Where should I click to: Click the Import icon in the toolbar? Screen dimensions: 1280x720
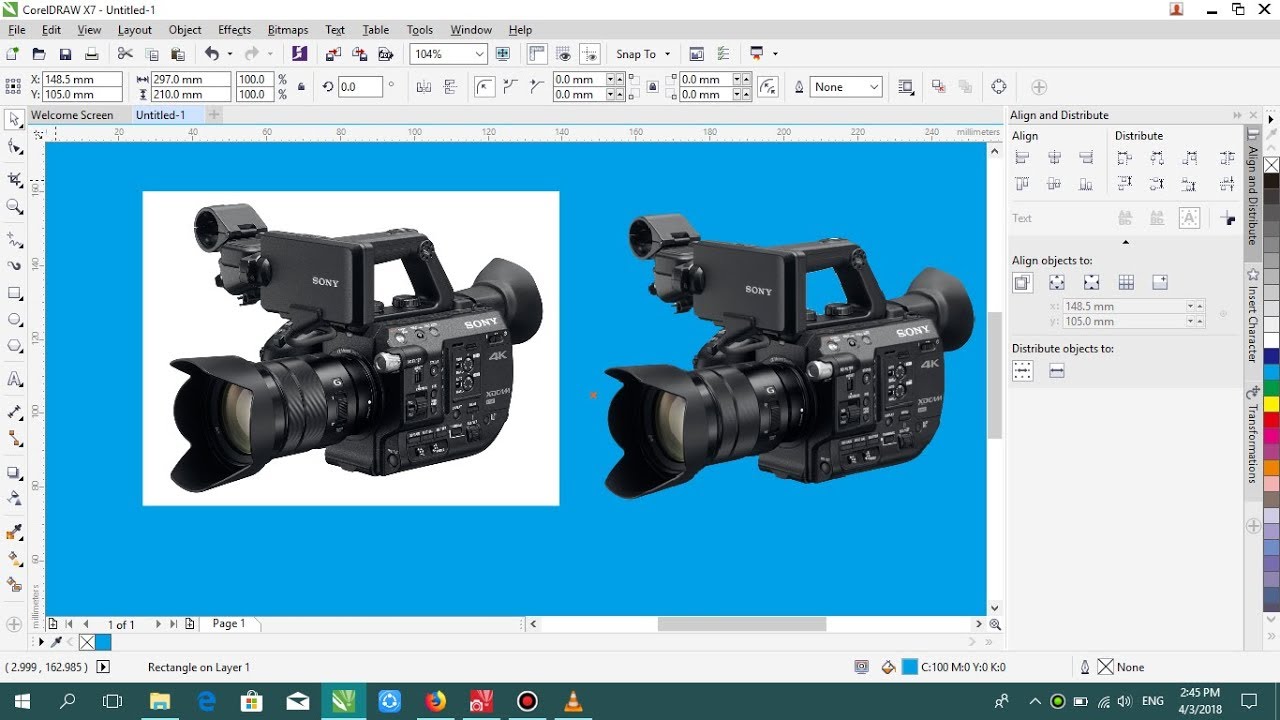[333, 54]
